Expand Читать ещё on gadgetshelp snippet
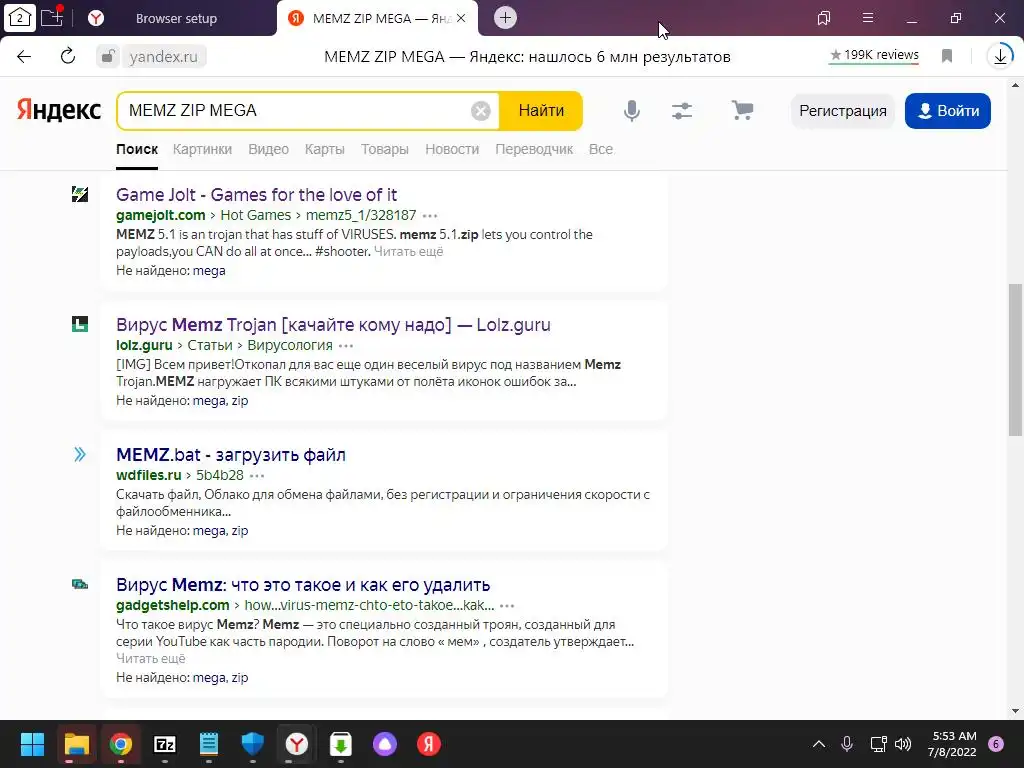 point(151,658)
